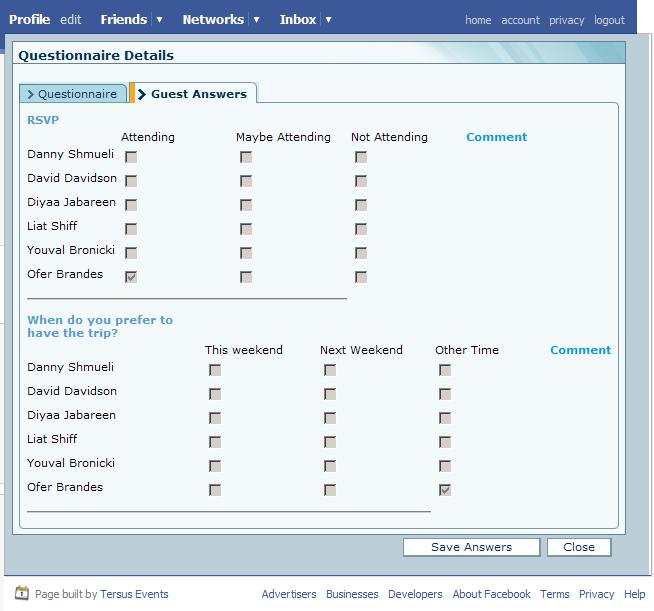Check This weekend for Diyaa Jabareen
The width and height of the screenshot is (654, 611).
215,418
